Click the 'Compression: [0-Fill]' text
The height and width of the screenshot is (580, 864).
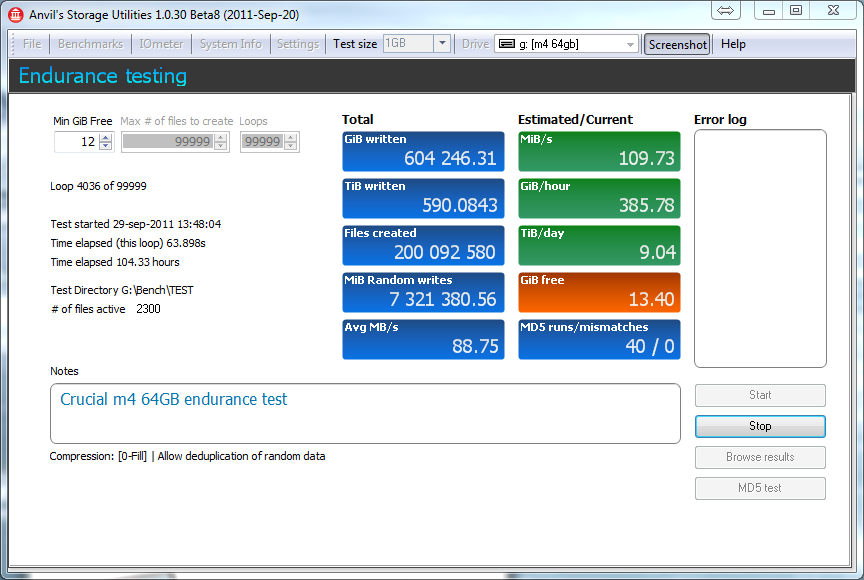click(x=98, y=456)
